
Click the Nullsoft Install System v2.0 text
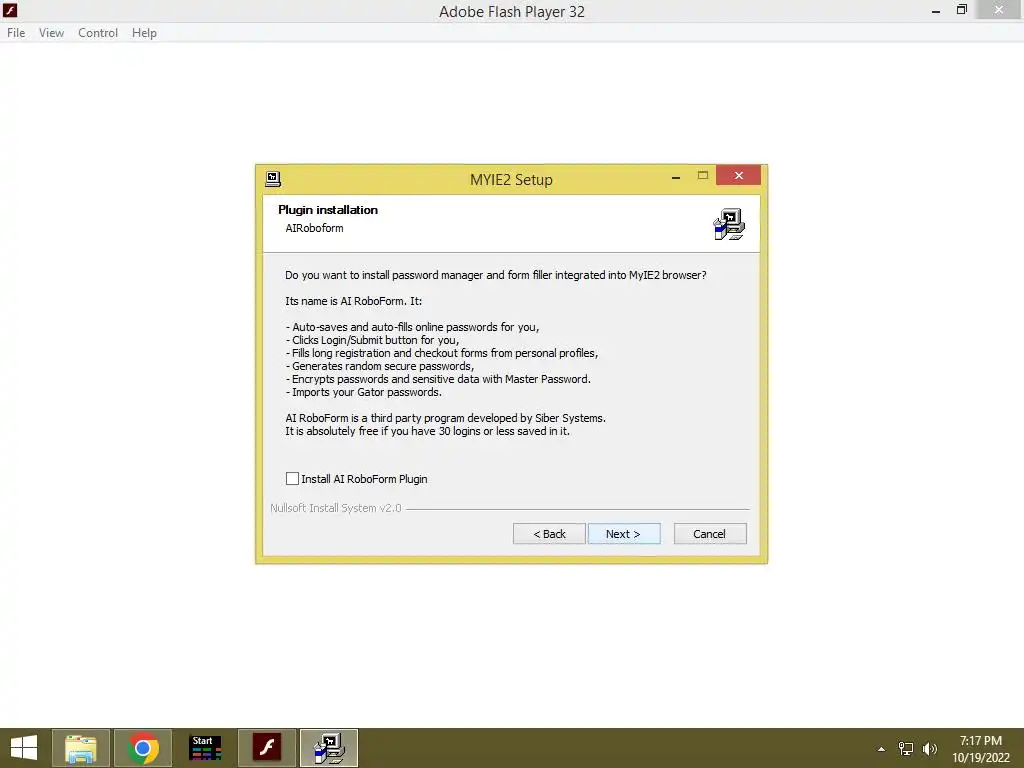[x=336, y=508]
